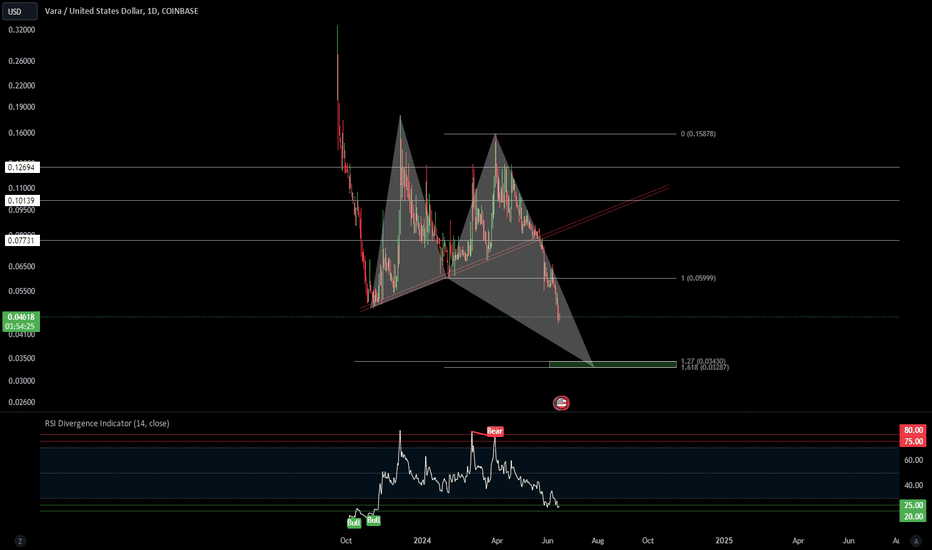This screenshot has width=932, height=550.
Task: Click the 0.26000 price axis value
Action: click(21, 61)
